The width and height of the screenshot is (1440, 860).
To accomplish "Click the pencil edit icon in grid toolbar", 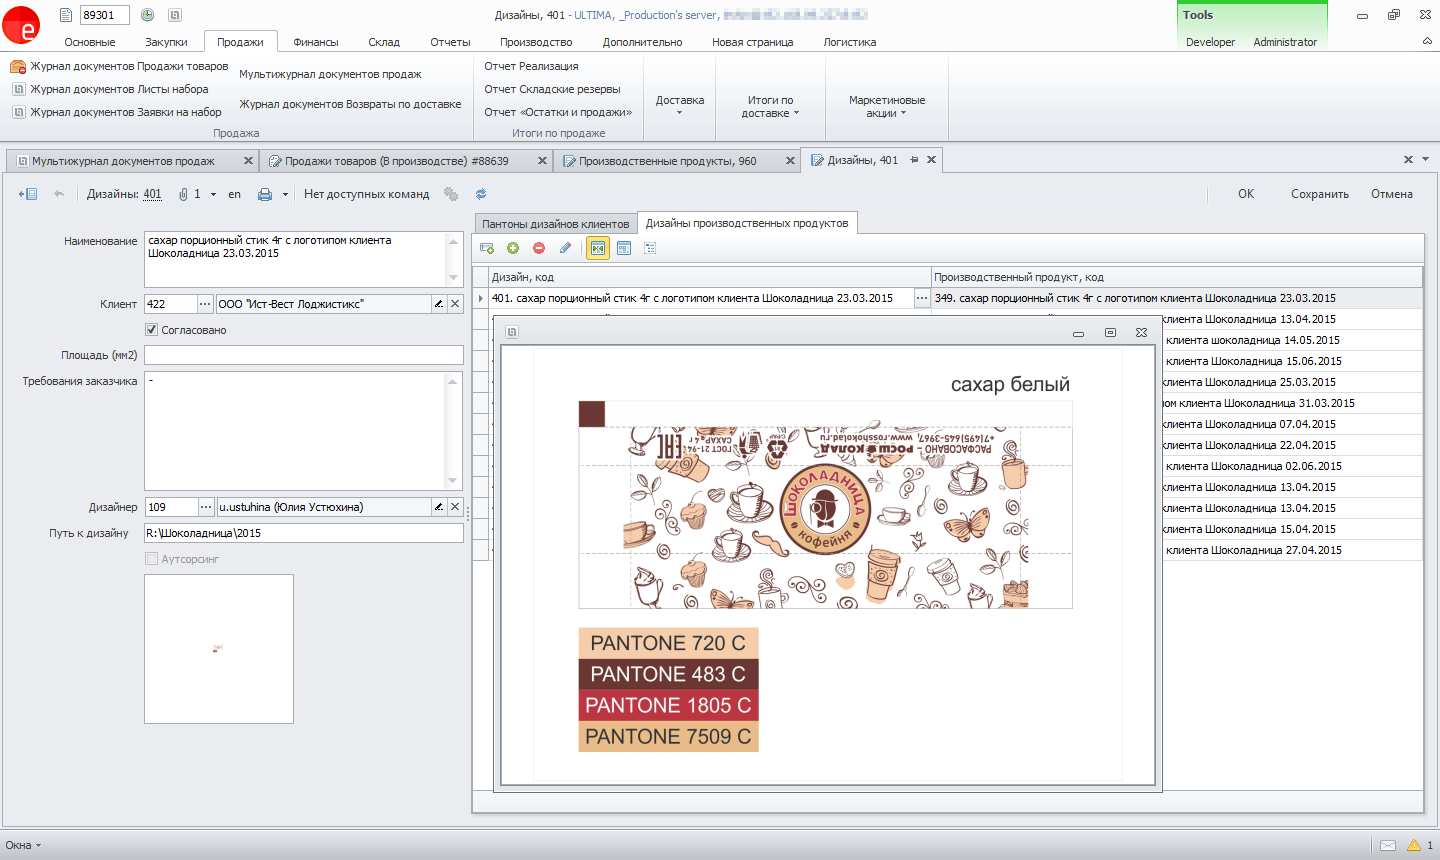I will tap(565, 248).
